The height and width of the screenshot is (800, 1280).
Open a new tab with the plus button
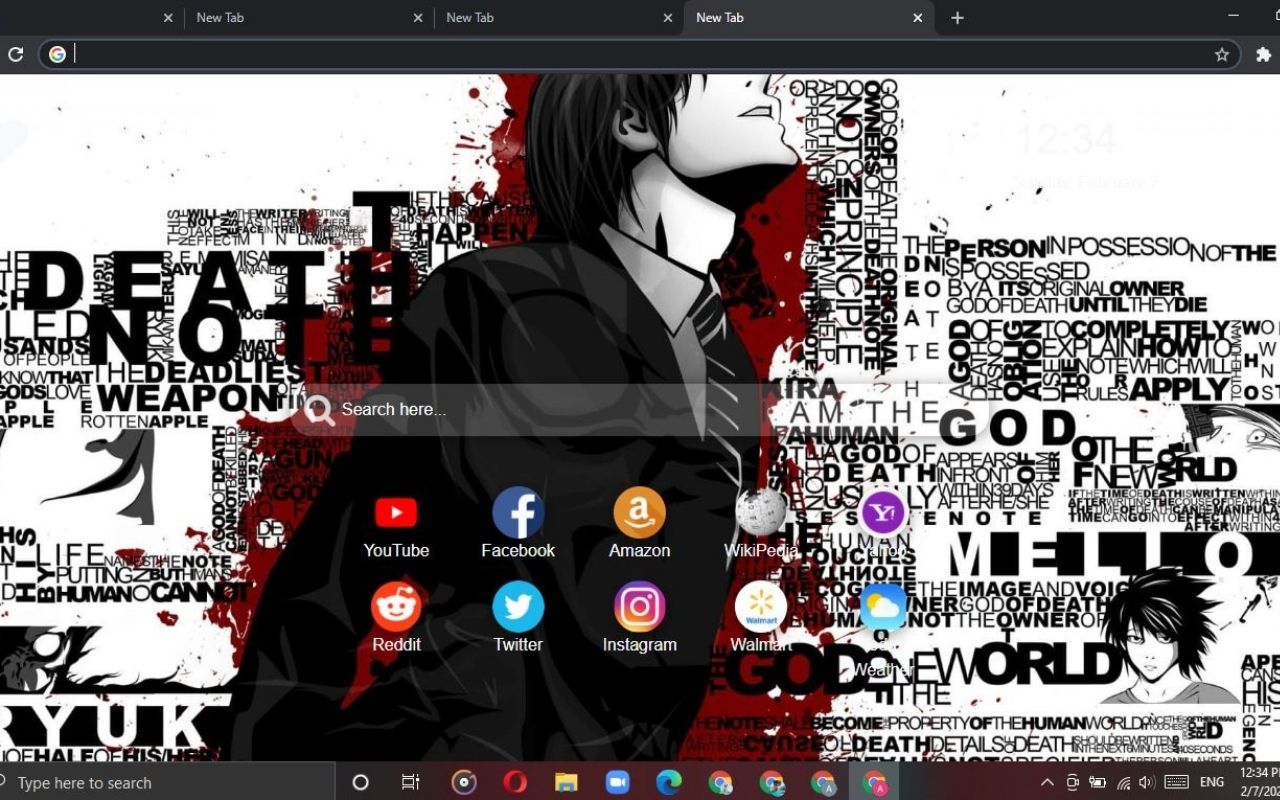(957, 18)
